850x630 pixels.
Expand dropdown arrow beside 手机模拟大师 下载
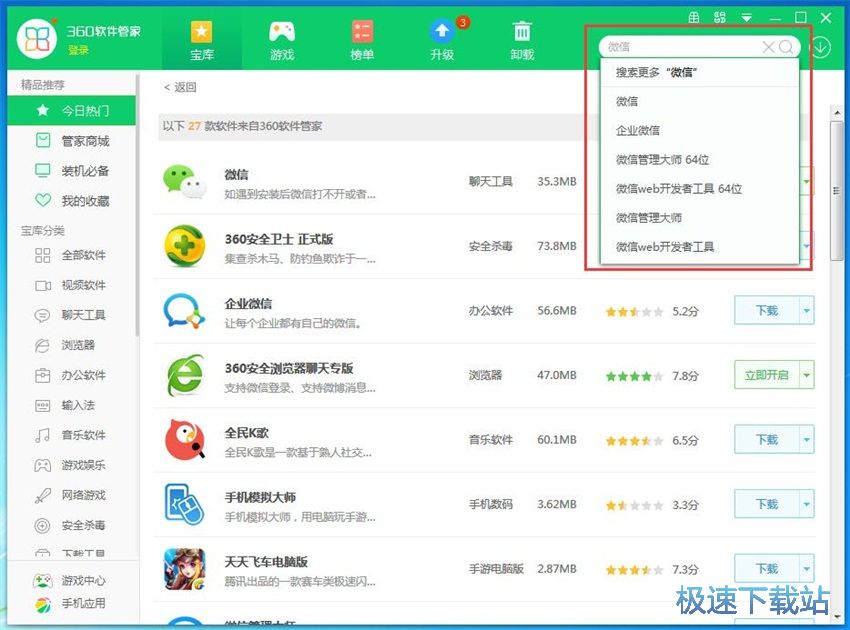point(807,504)
